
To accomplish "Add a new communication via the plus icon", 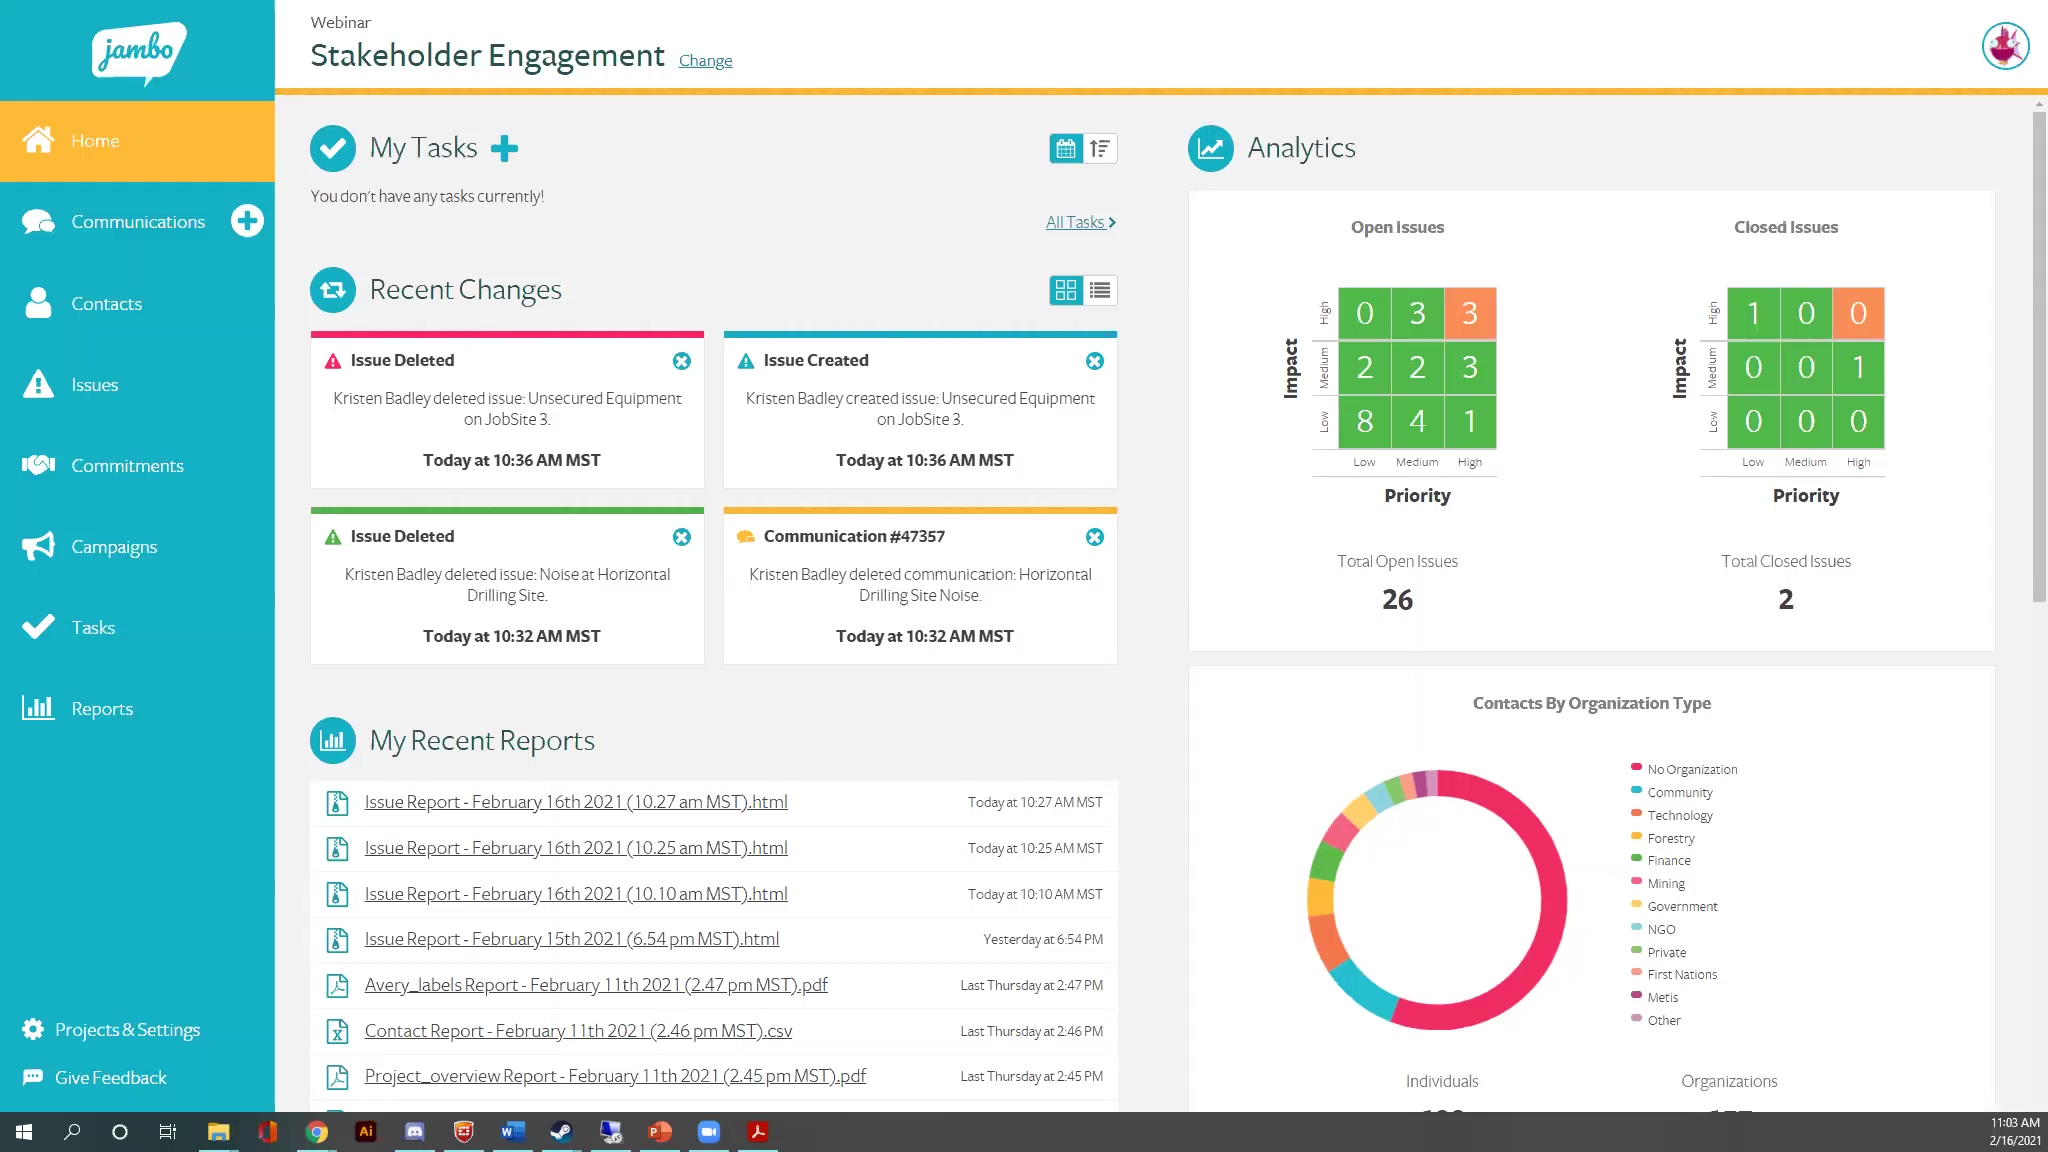I will 246,221.
